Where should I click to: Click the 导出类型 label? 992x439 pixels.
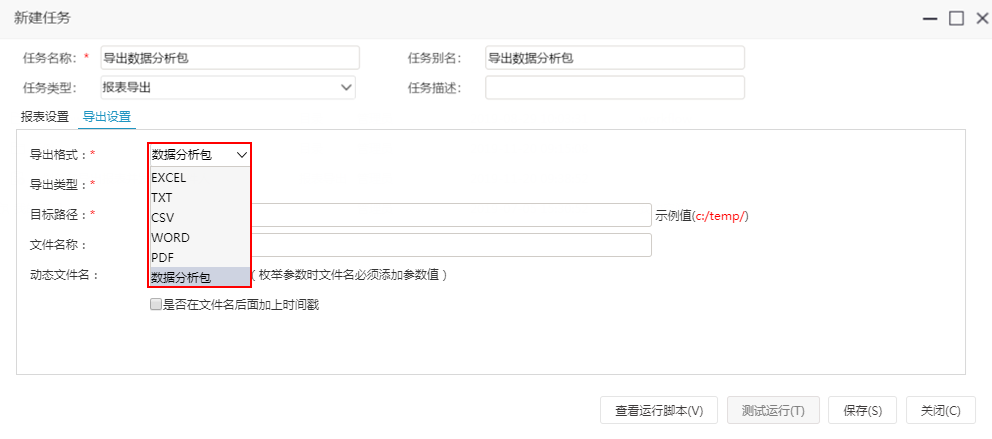(x=58, y=184)
